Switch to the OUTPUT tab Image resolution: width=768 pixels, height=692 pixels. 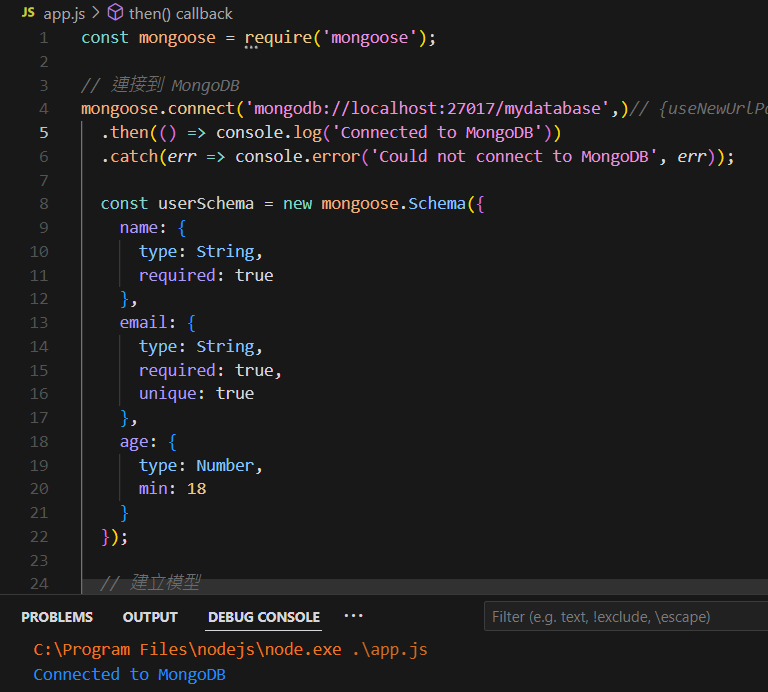(150, 617)
